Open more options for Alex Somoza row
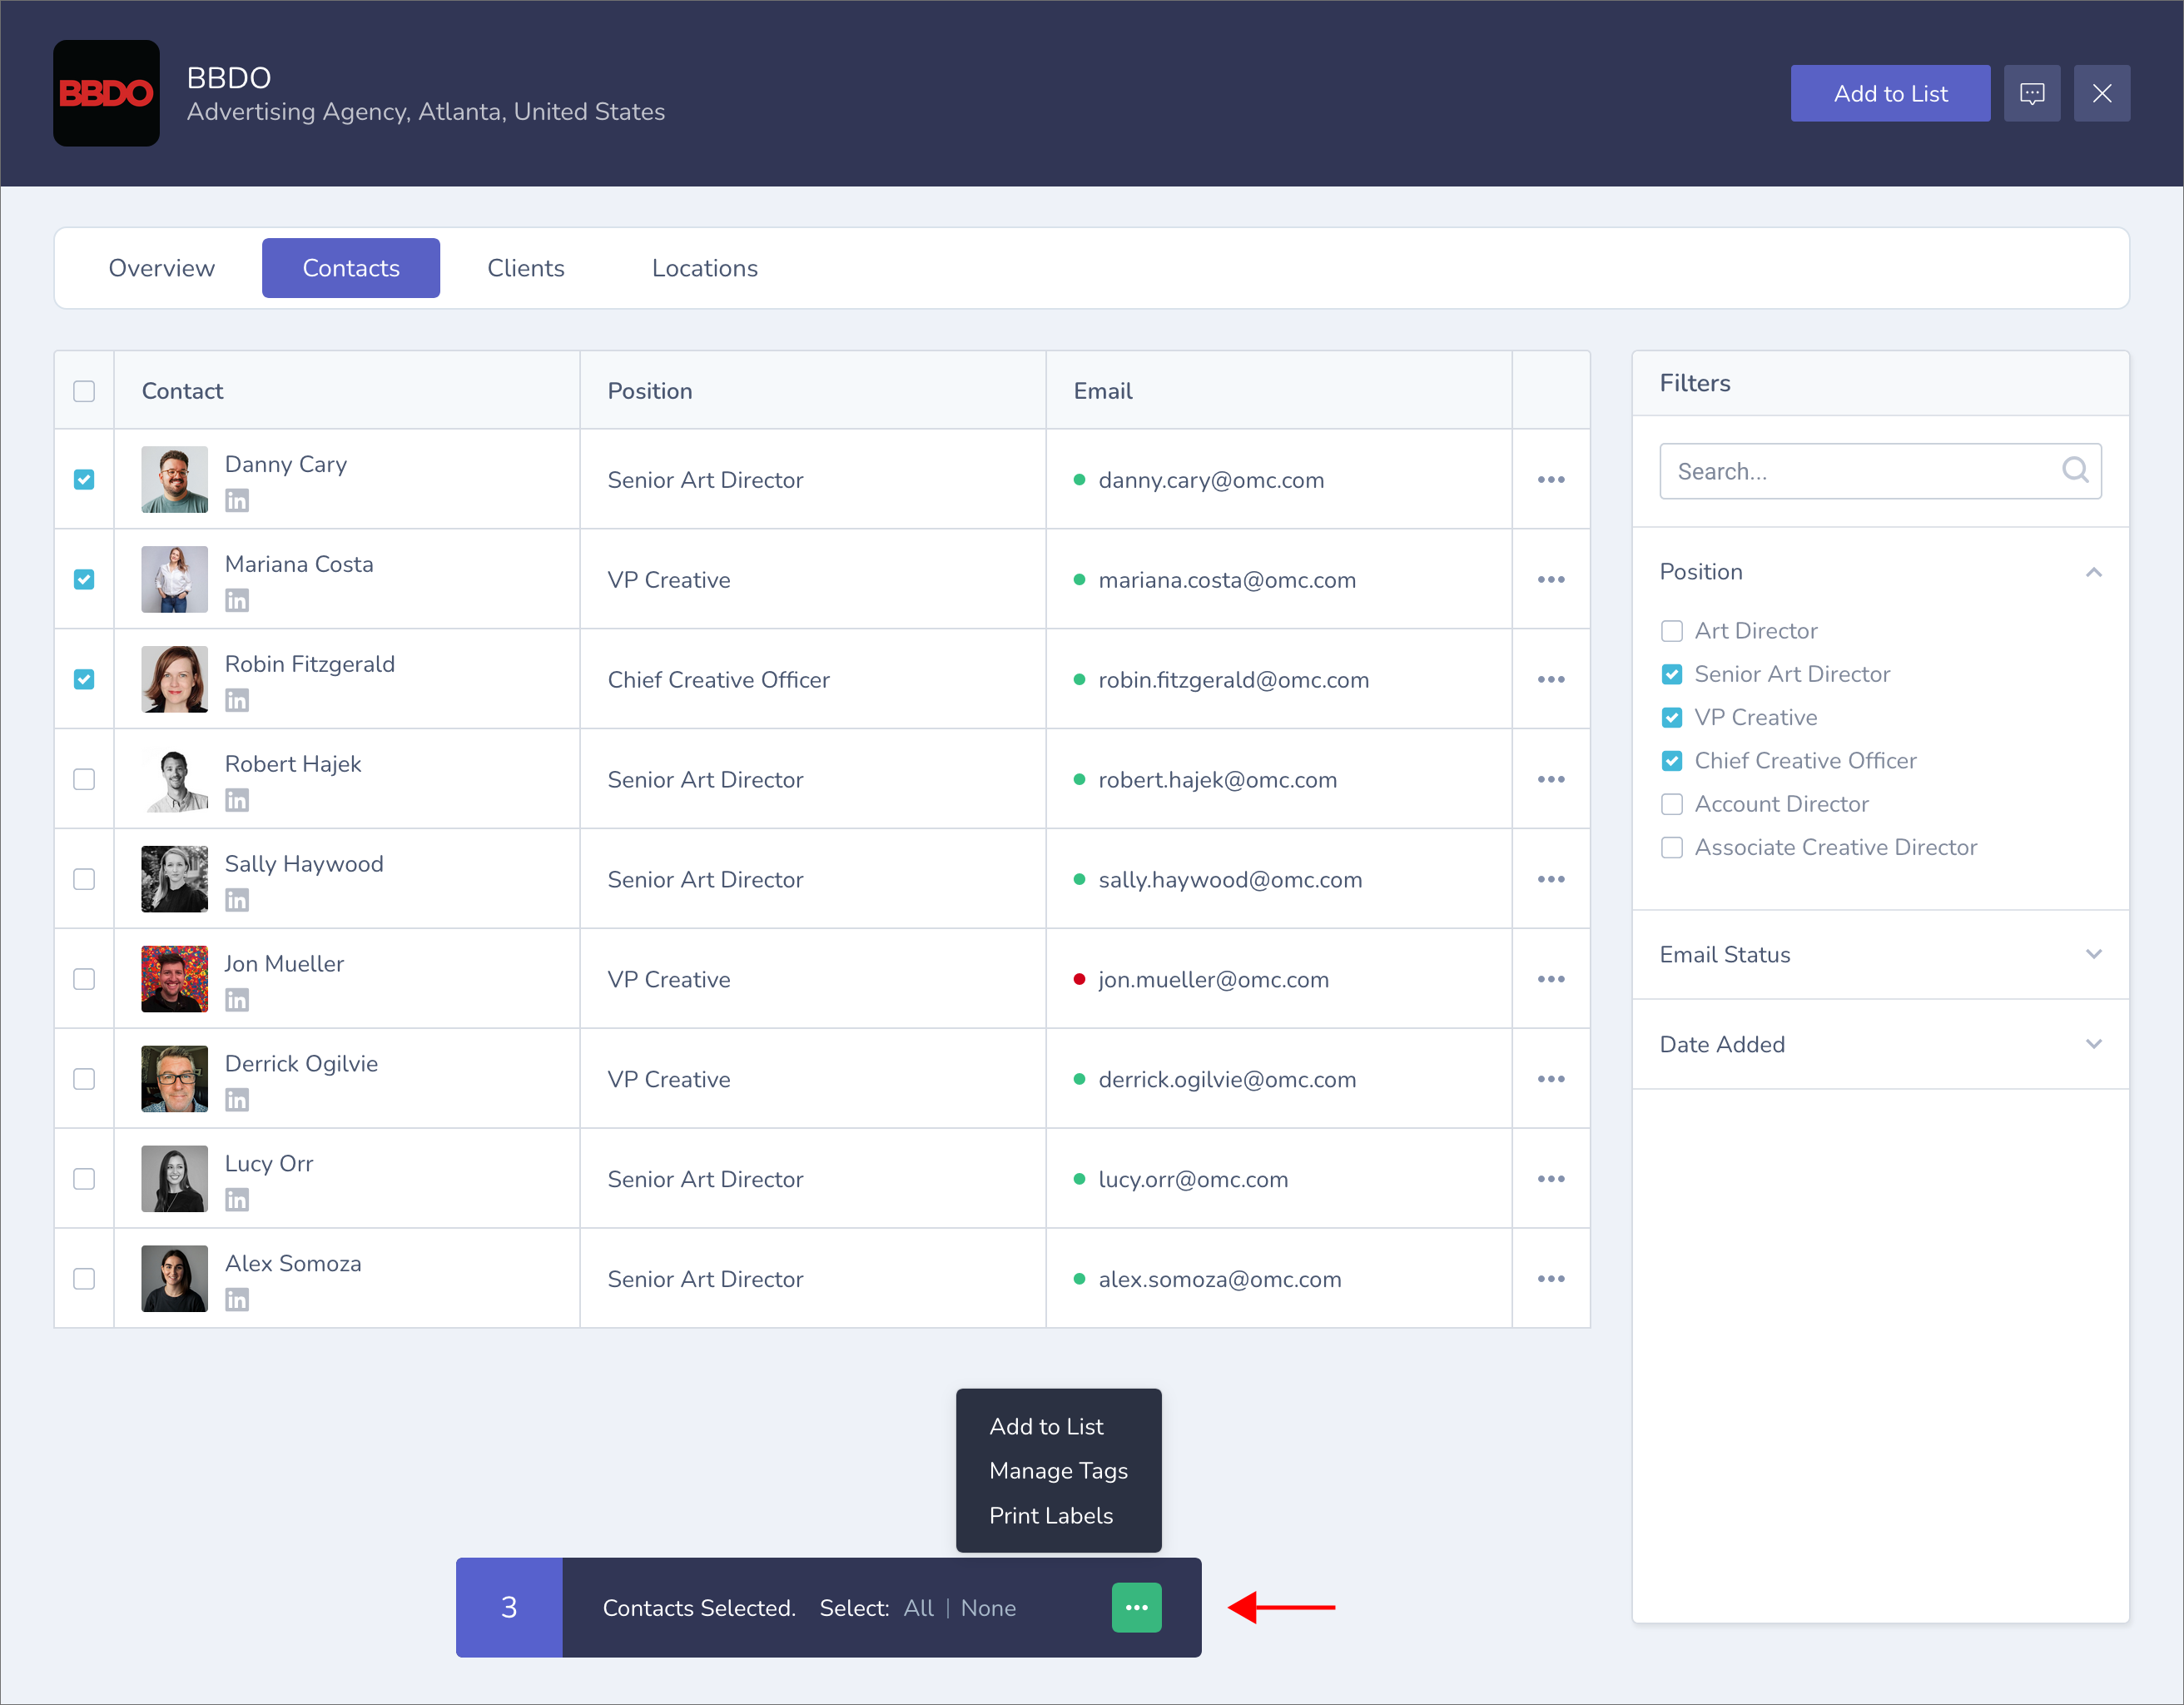Viewport: 2184px width, 1705px height. coord(1551,1280)
